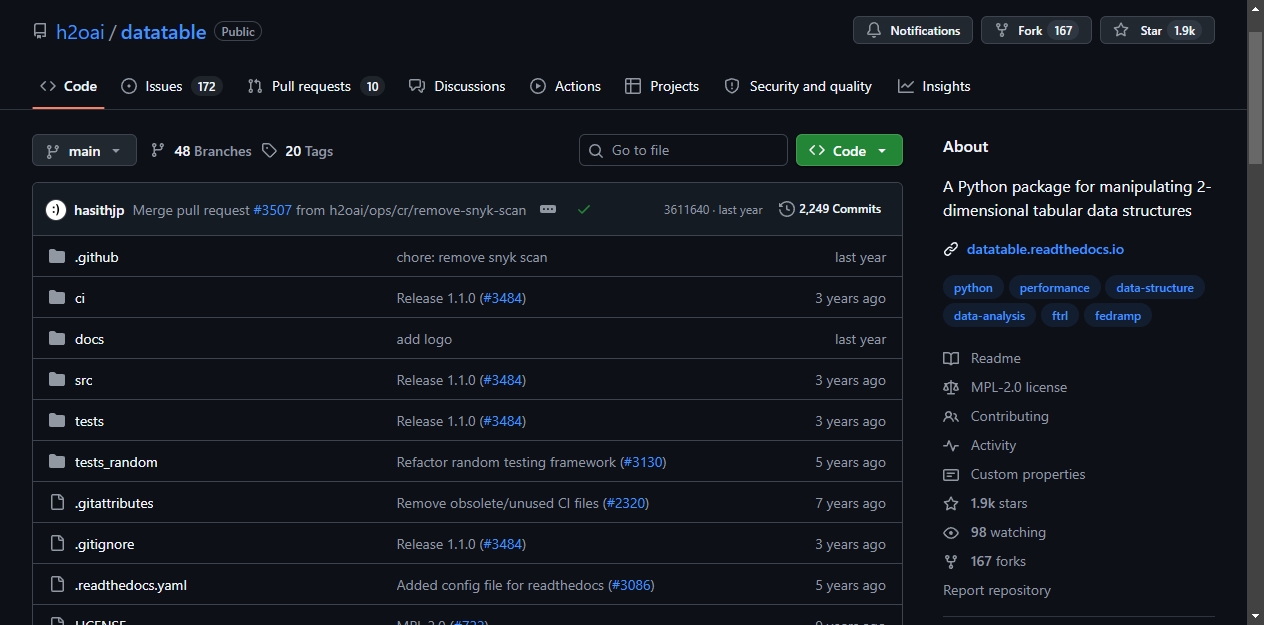
Task: Star the datatable repository
Action: pos(1157,31)
